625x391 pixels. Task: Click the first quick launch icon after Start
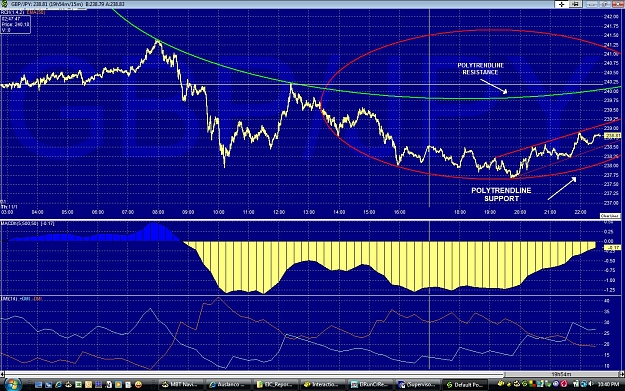pos(39,385)
